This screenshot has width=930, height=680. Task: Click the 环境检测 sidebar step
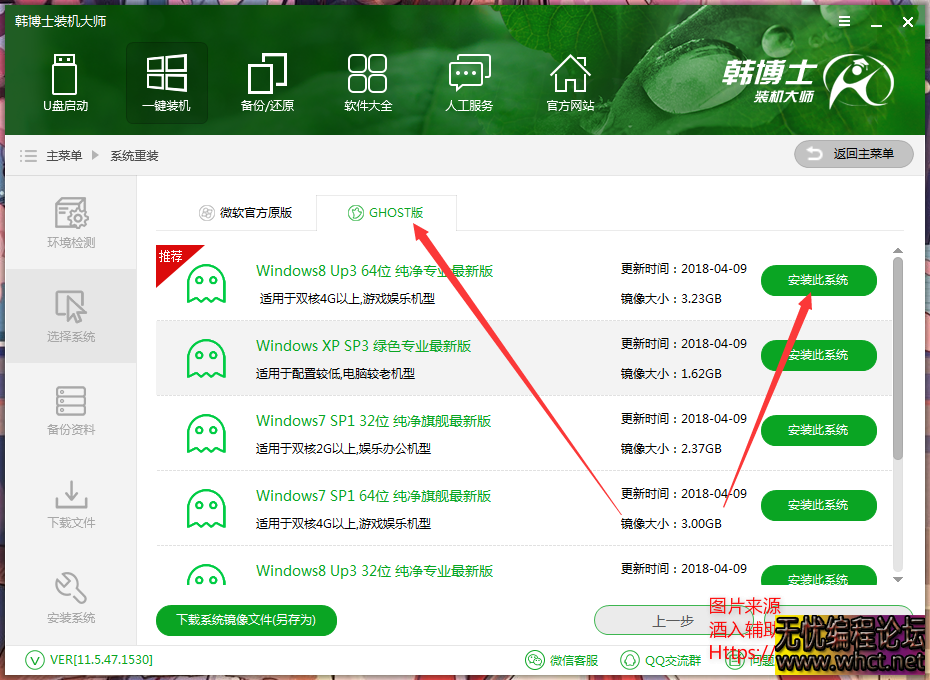(x=71, y=223)
